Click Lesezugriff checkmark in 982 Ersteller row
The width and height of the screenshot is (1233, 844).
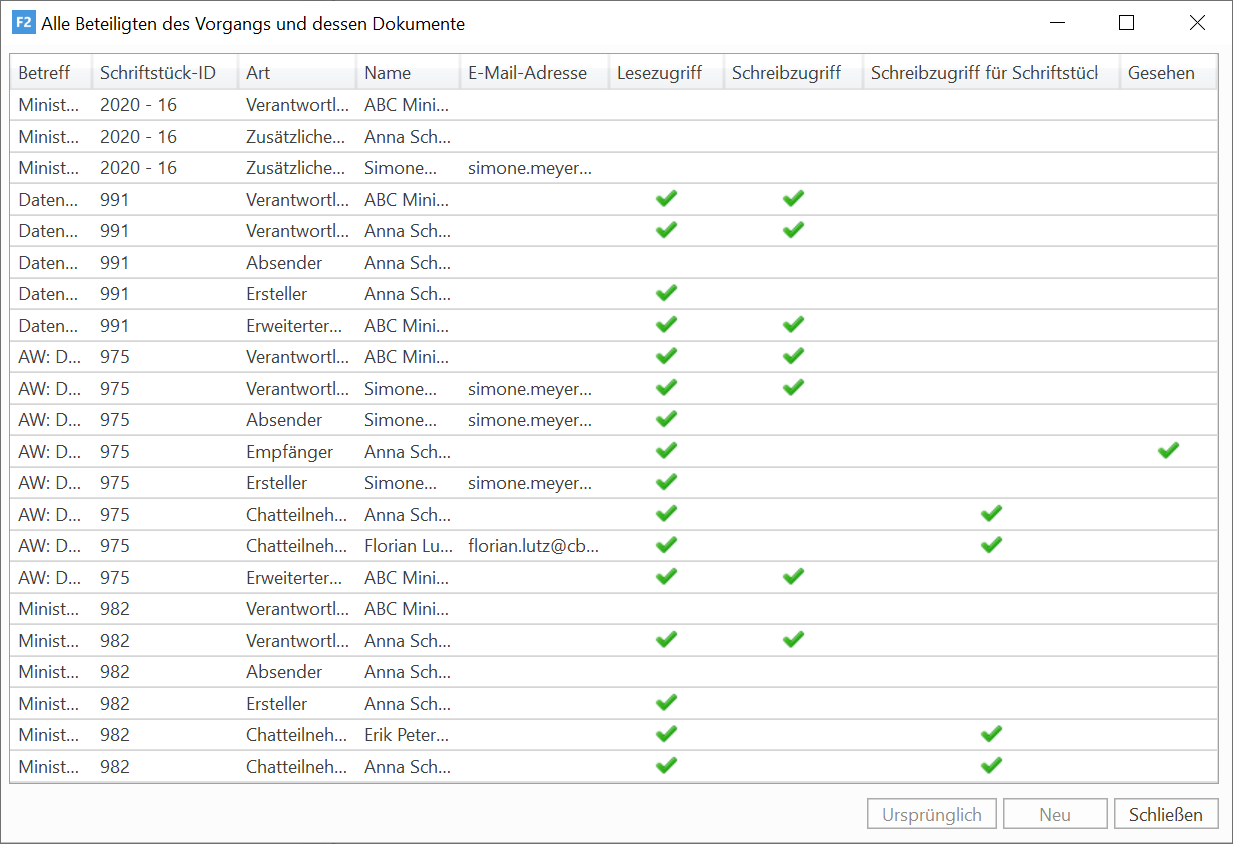[666, 703]
